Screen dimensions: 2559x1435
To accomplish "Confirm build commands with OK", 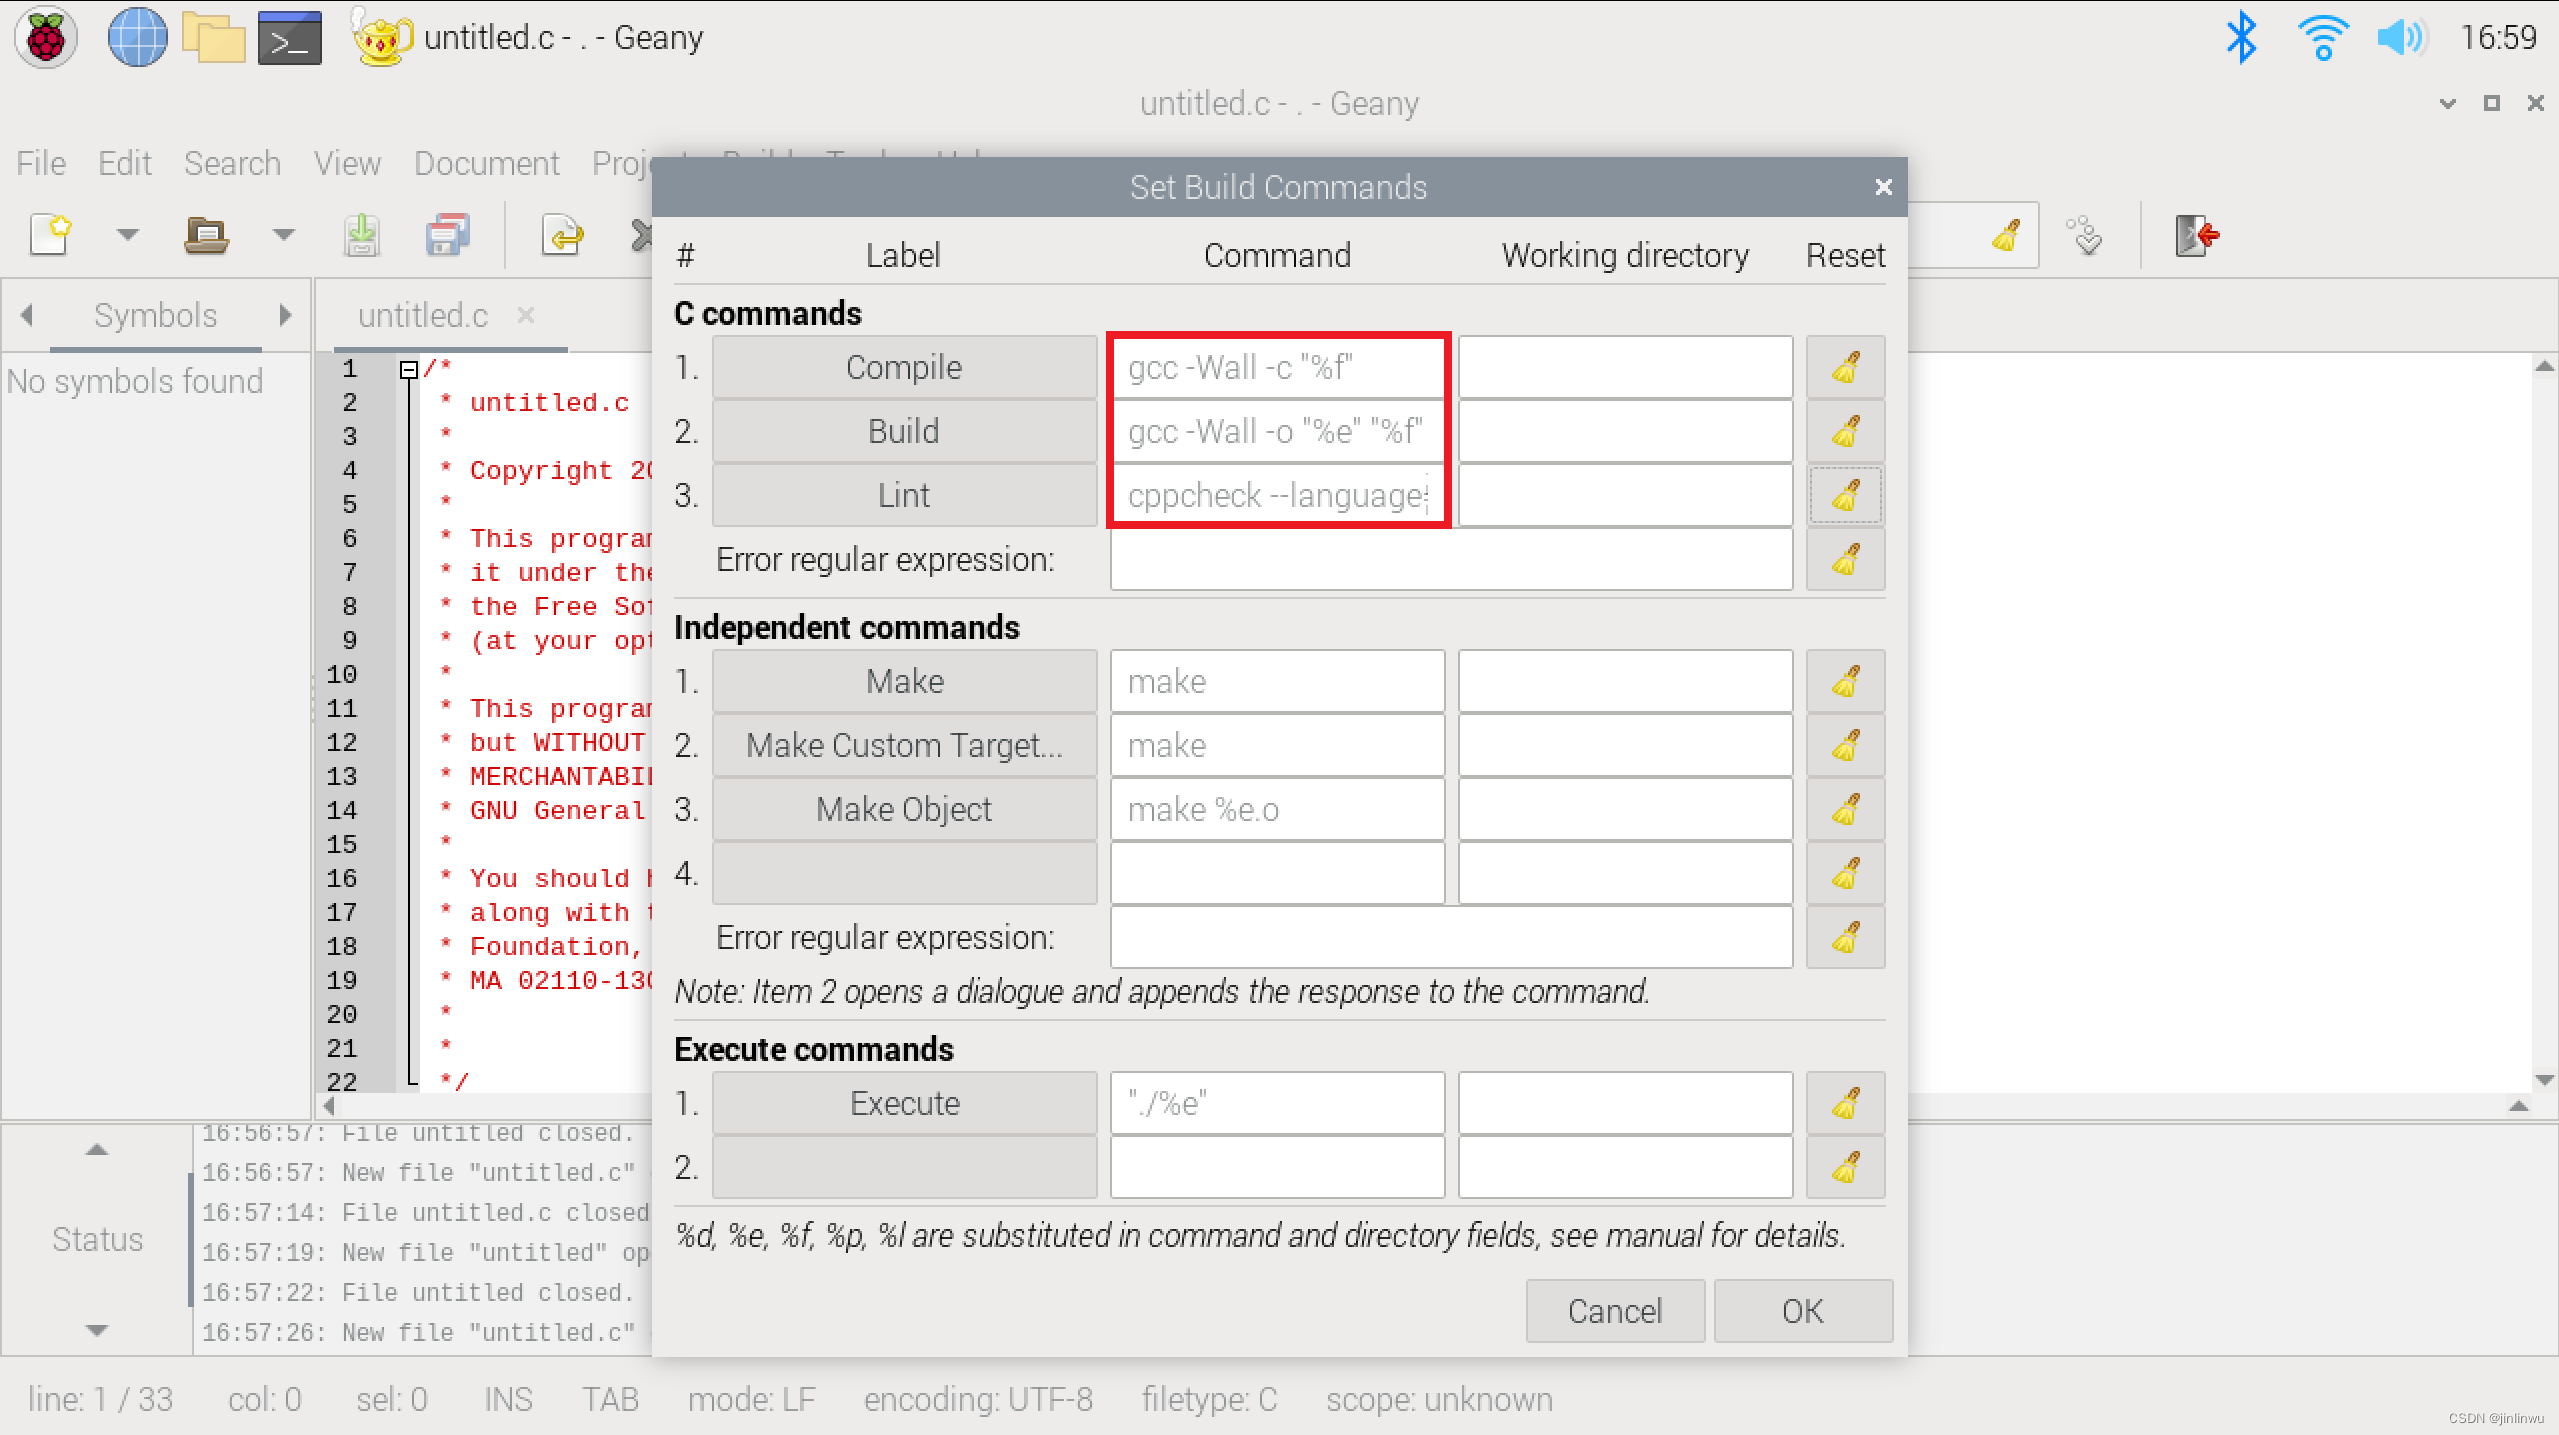I will click(x=1803, y=1311).
